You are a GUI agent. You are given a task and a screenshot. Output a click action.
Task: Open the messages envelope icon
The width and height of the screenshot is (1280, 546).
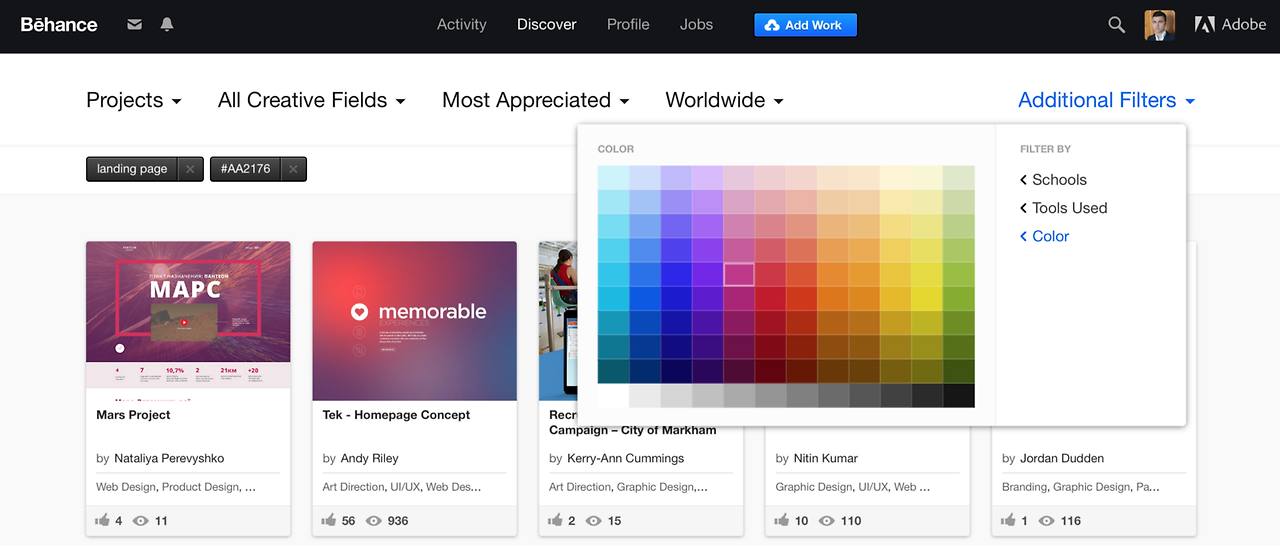tap(135, 25)
